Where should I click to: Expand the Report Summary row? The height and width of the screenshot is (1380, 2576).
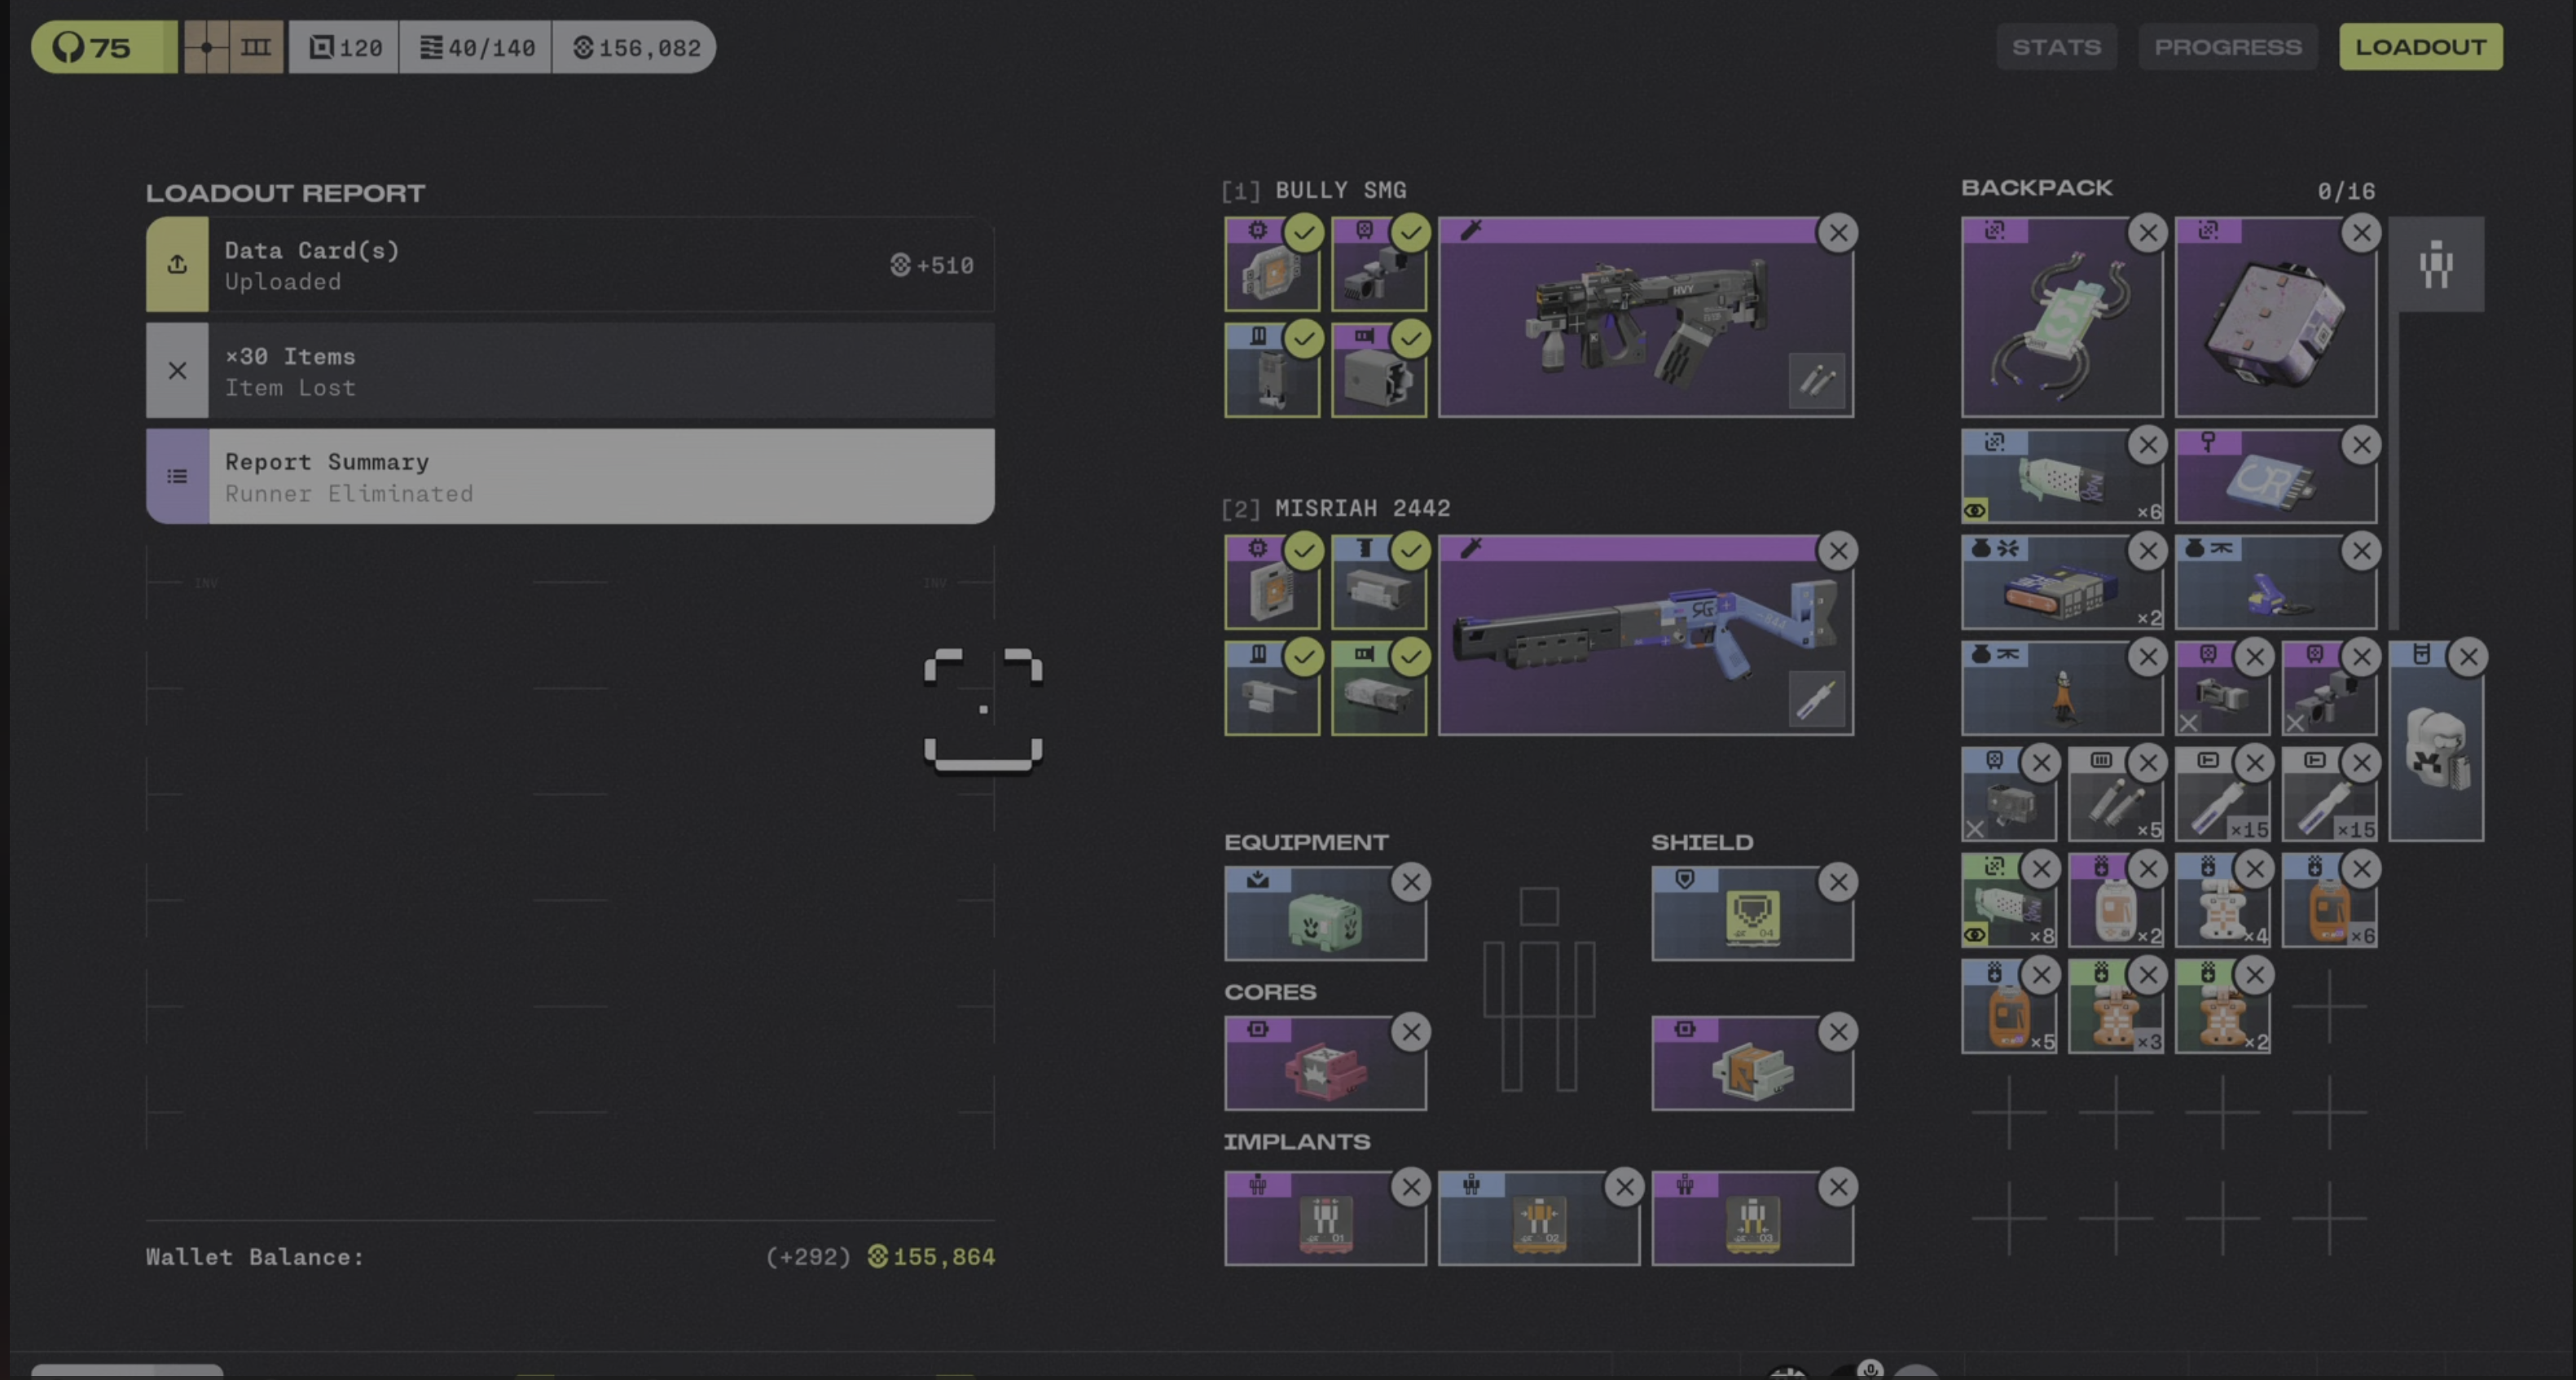pyautogui.click(x=600, y=477)
